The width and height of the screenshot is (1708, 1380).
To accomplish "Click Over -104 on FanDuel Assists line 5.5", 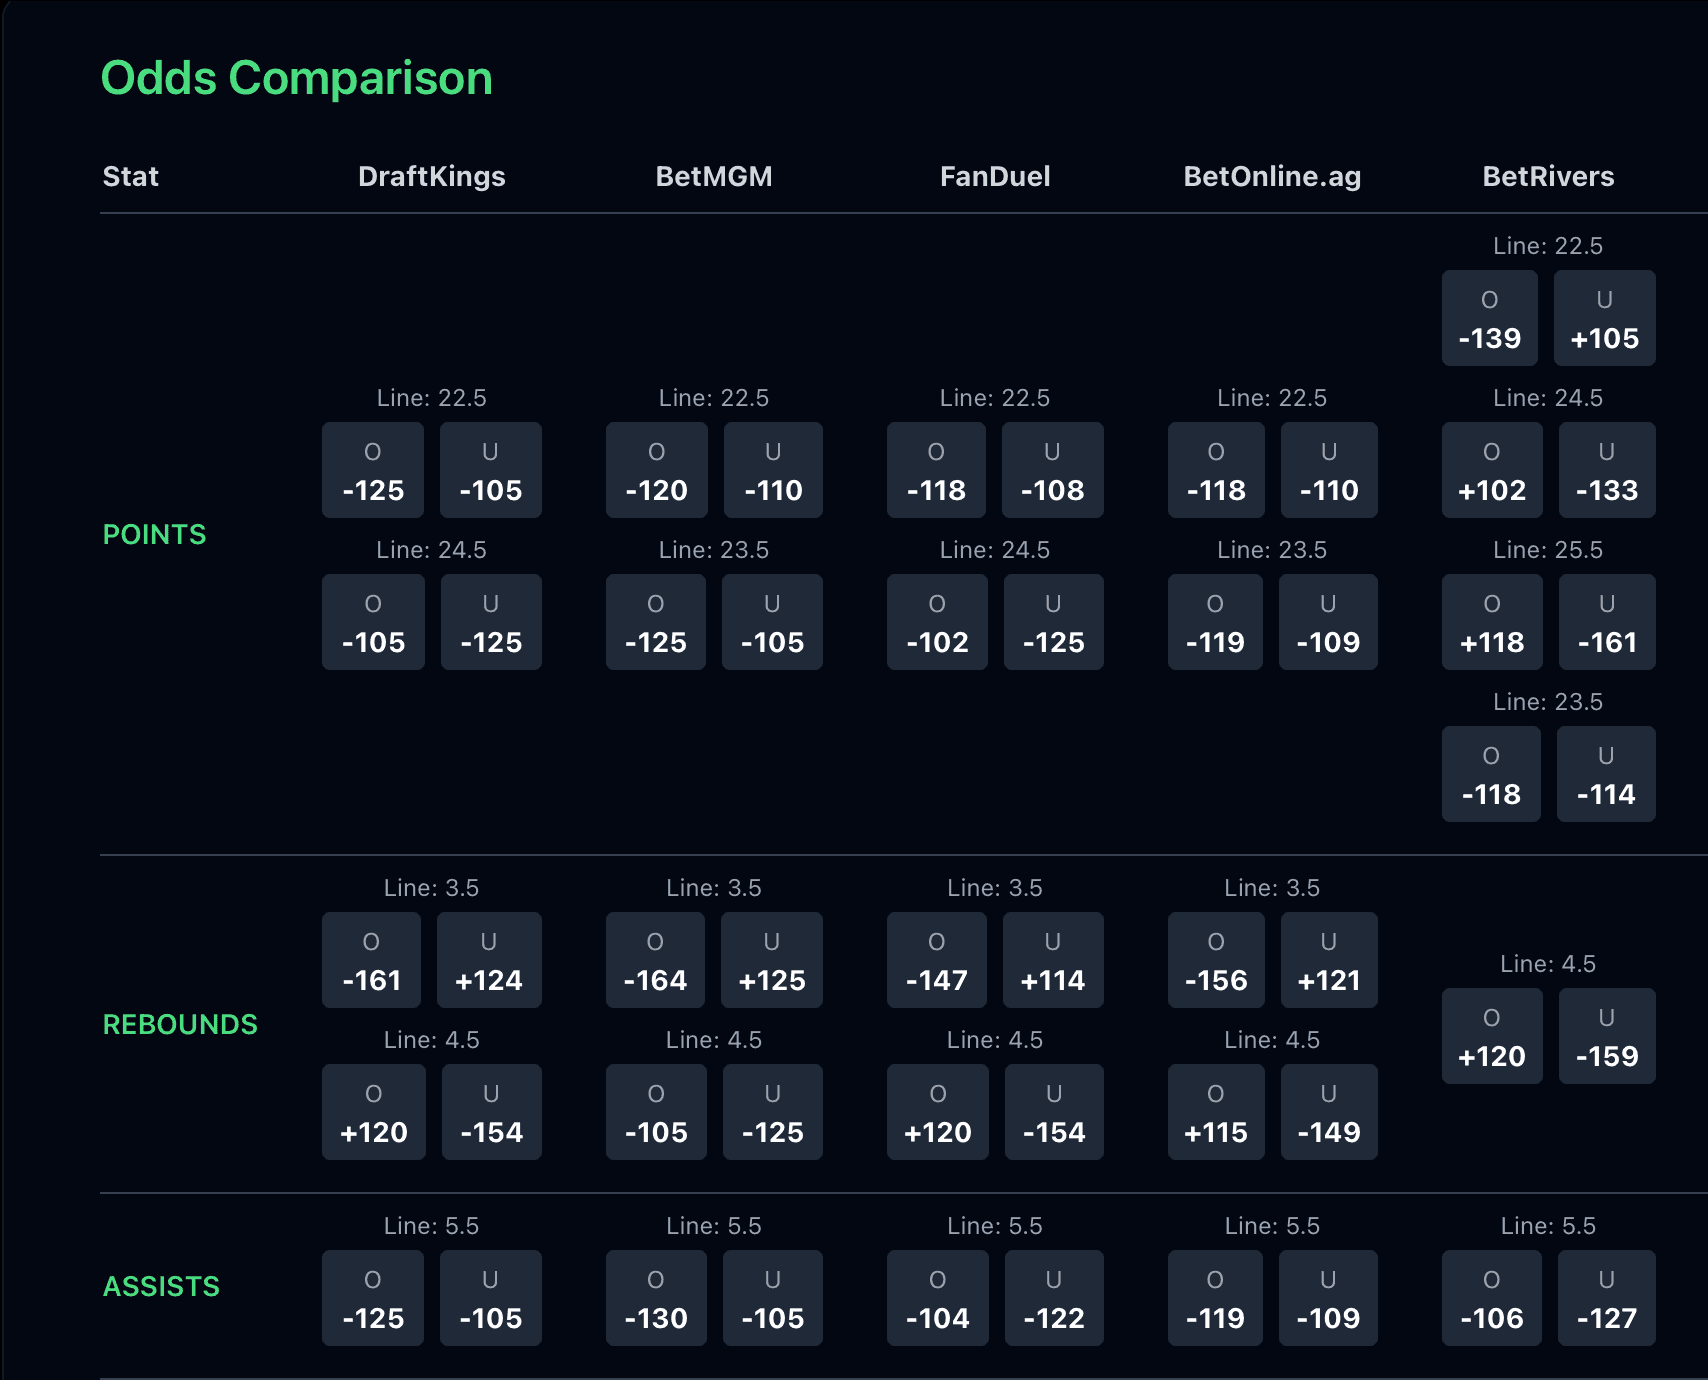I will pyautogui.click(x=936, y=1298).
